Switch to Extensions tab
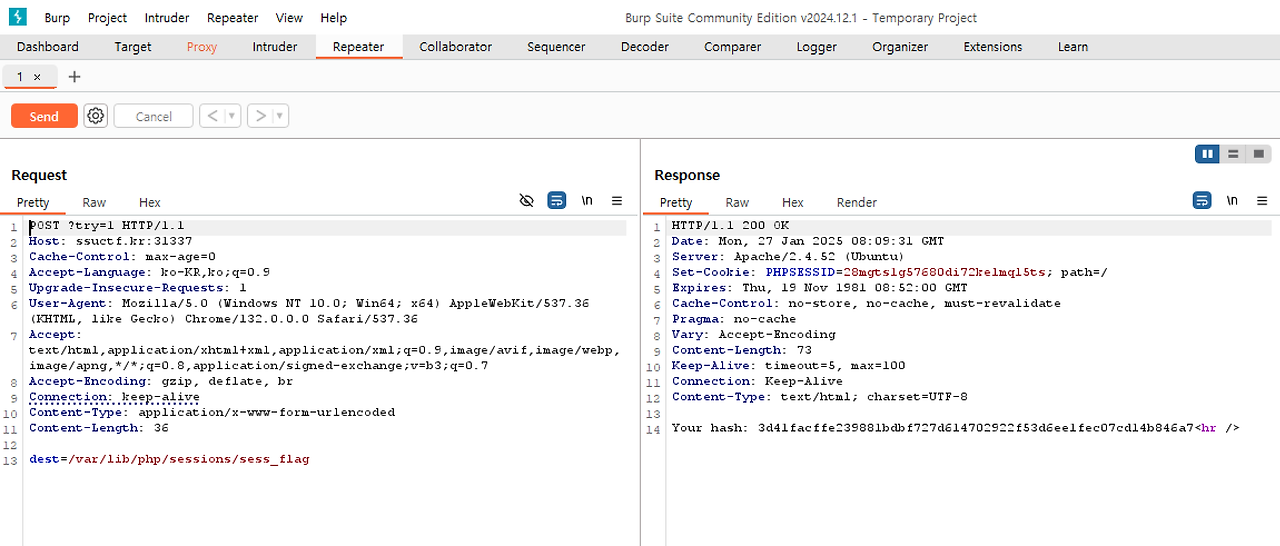The width and height of the screenshot is (1280, 546). coord(993,47)
